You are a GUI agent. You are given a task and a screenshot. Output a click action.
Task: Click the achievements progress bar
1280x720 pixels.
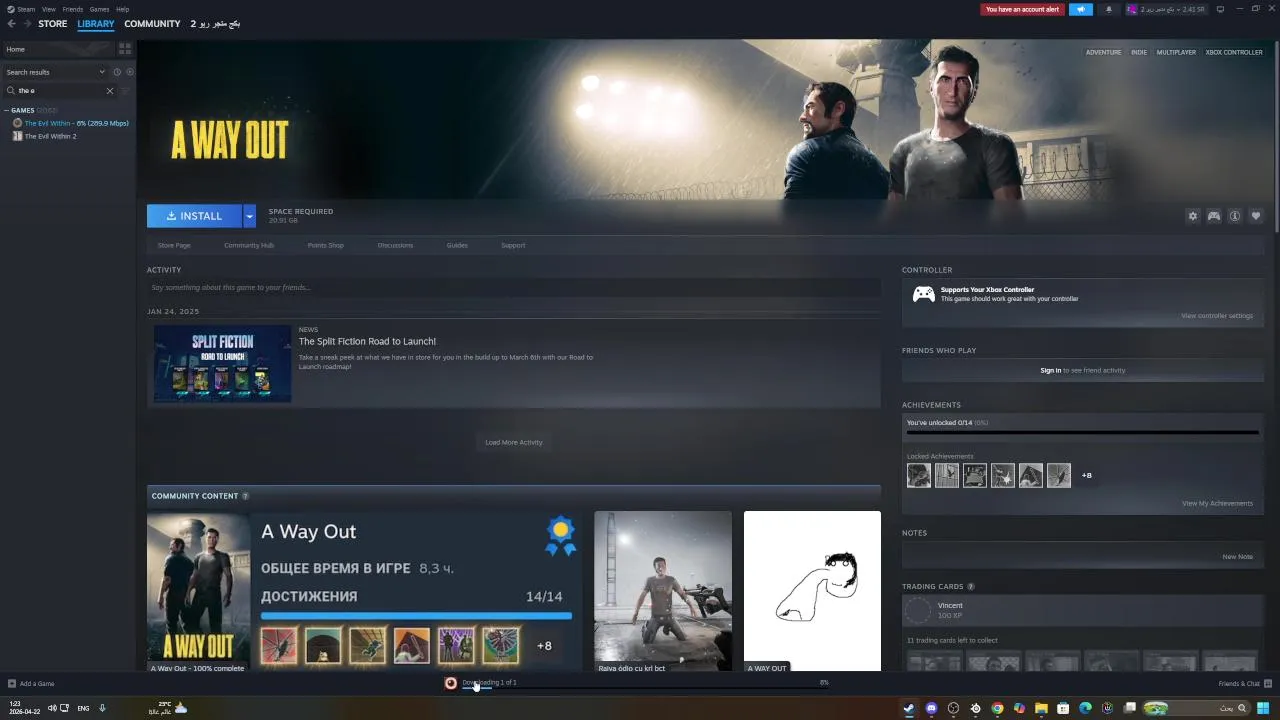[1082, 432]
